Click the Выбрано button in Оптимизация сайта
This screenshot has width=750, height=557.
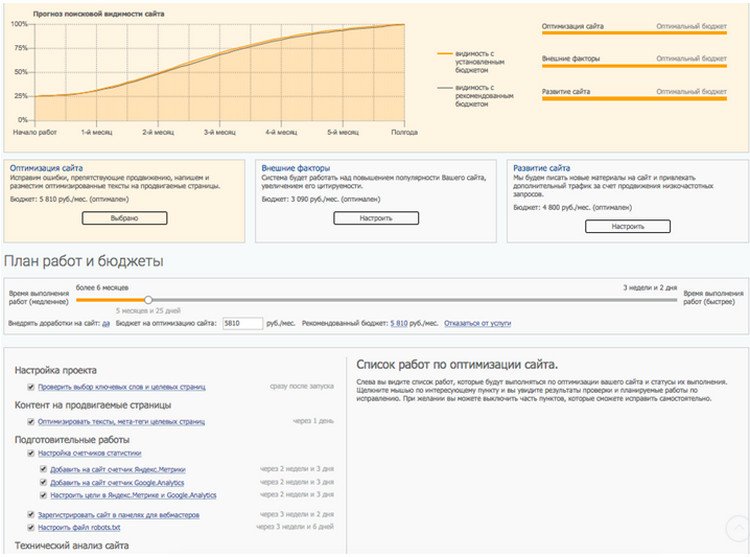(x=124, y=218)
